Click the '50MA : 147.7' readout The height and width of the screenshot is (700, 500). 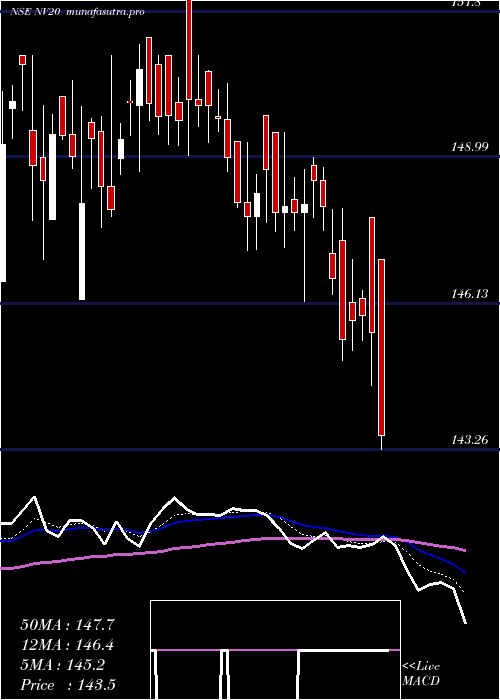tap(67, 625)
